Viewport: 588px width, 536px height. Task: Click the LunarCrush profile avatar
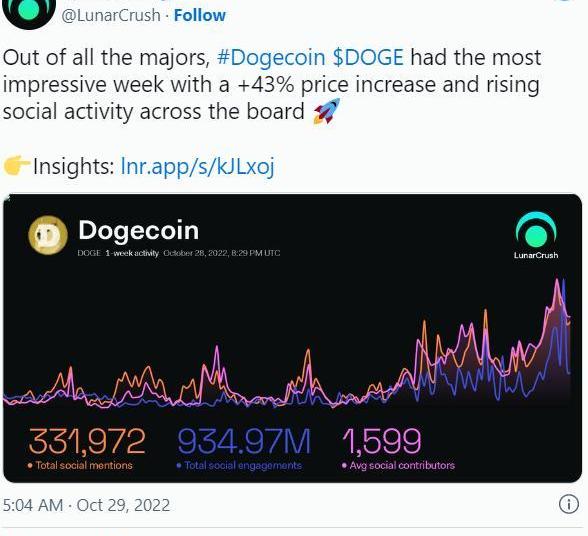click(29, 12)
